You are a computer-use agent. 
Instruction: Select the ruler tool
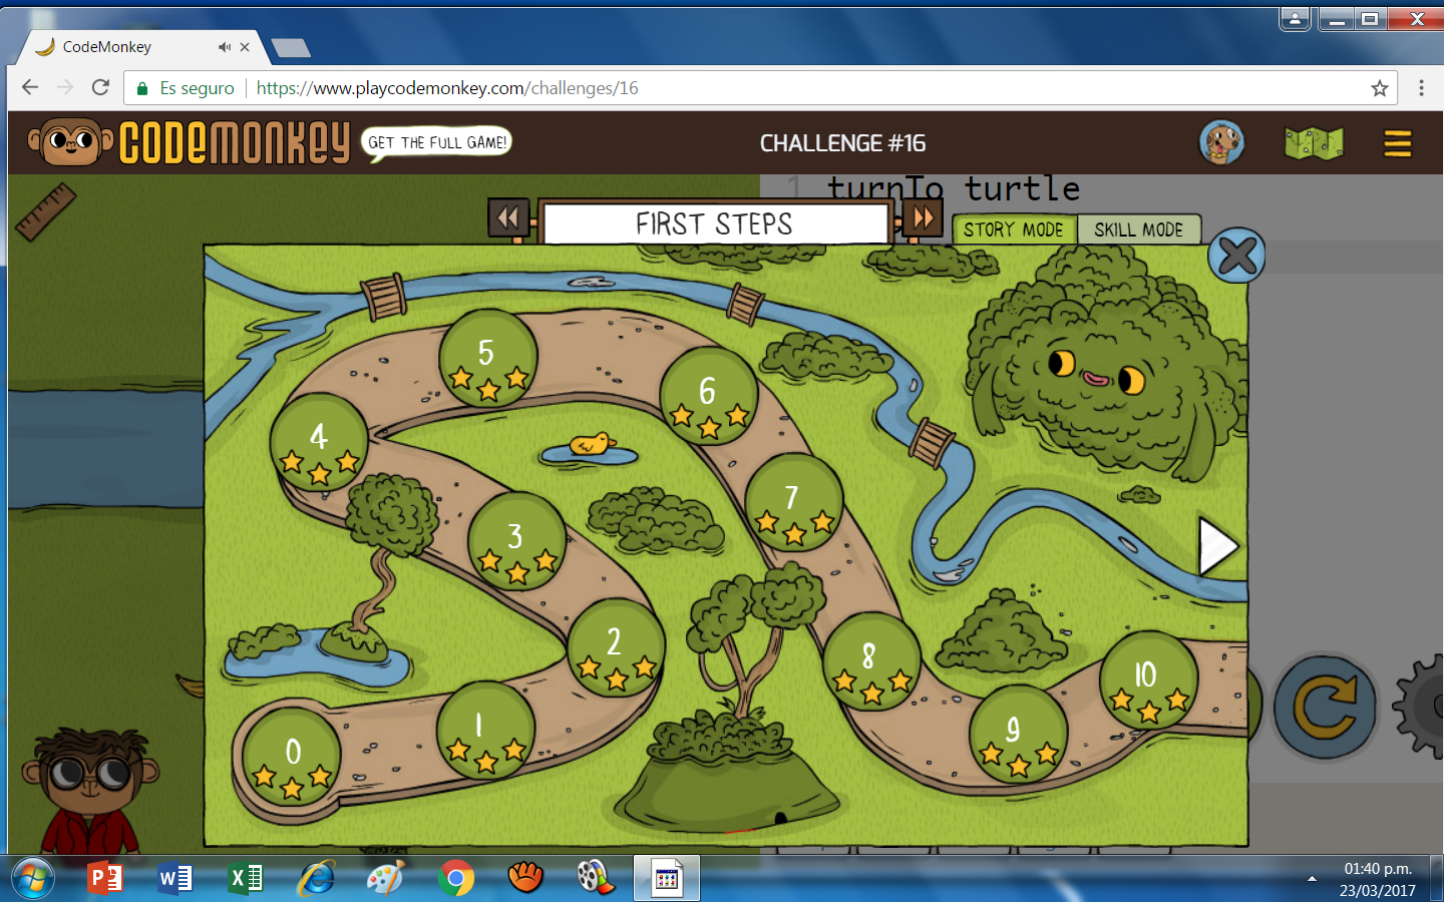coord(45,211)
